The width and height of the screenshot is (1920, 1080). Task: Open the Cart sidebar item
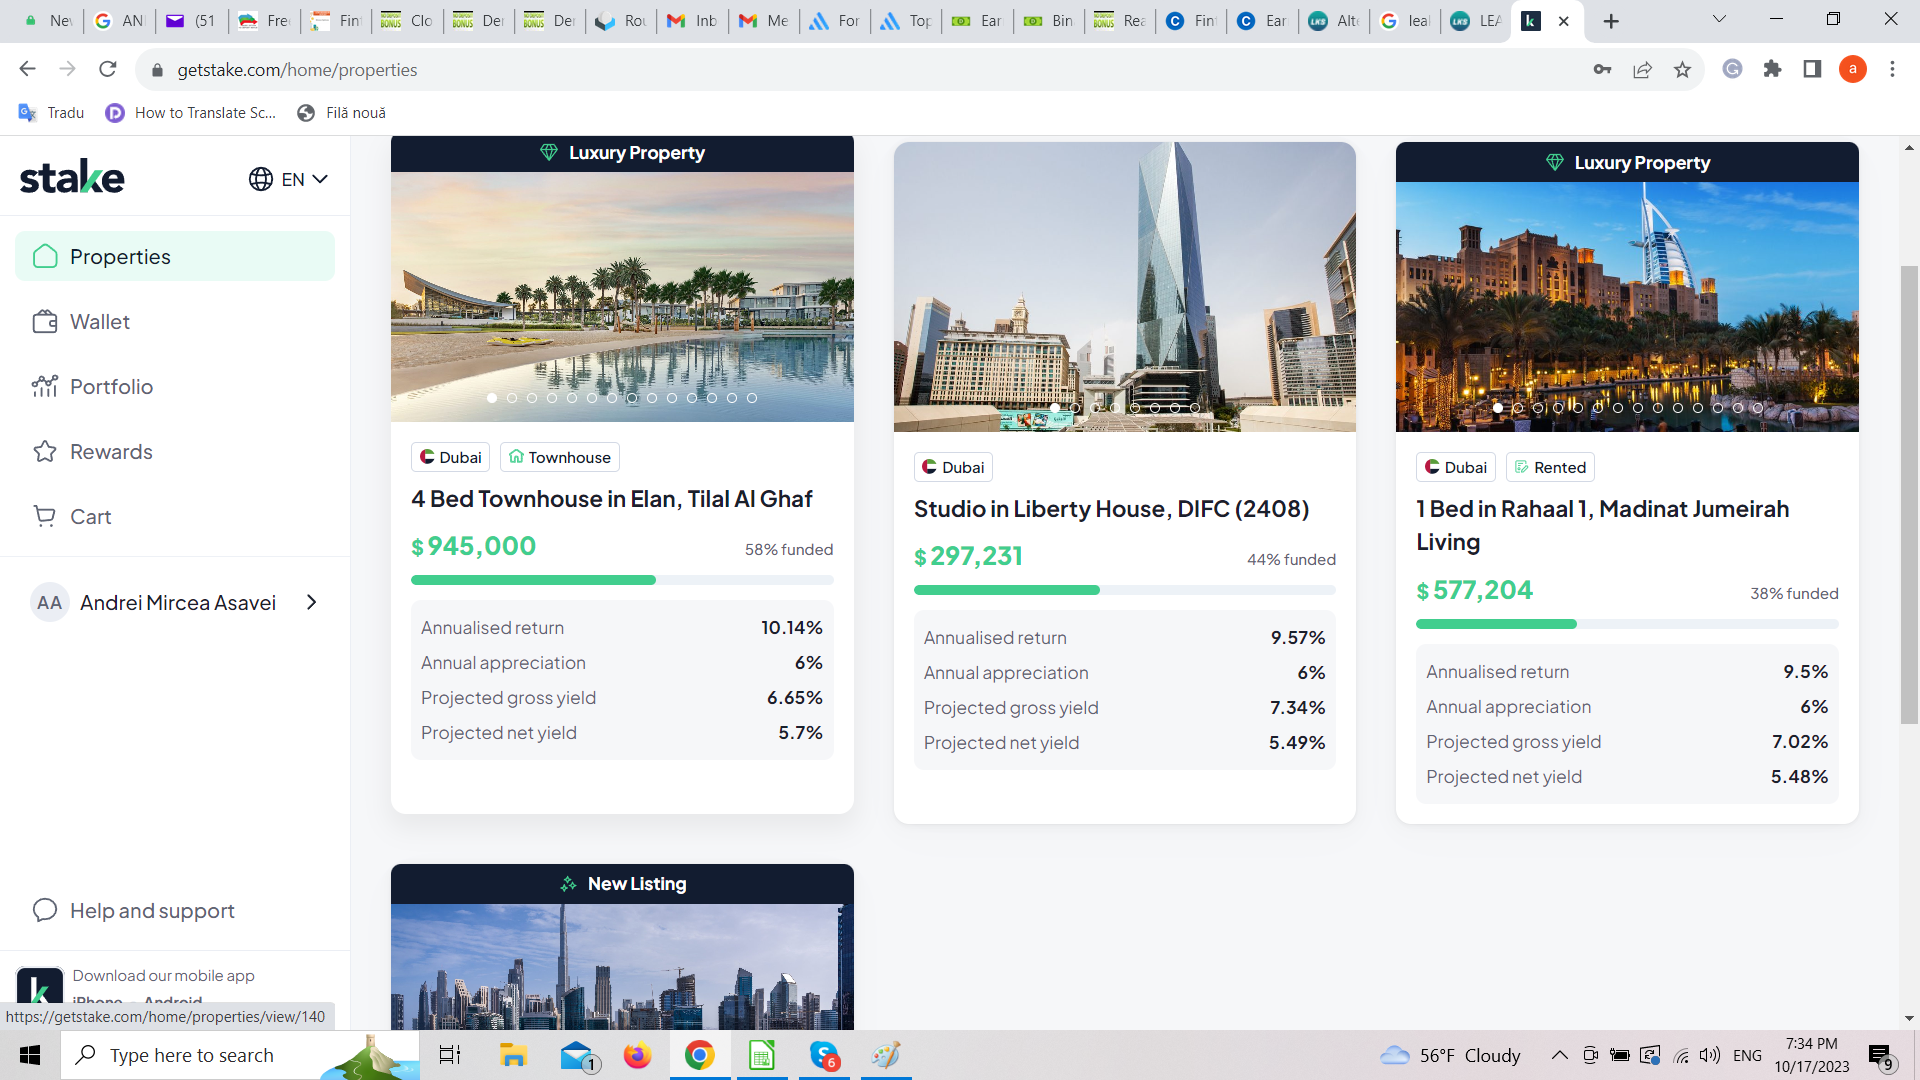coord(175,517)
